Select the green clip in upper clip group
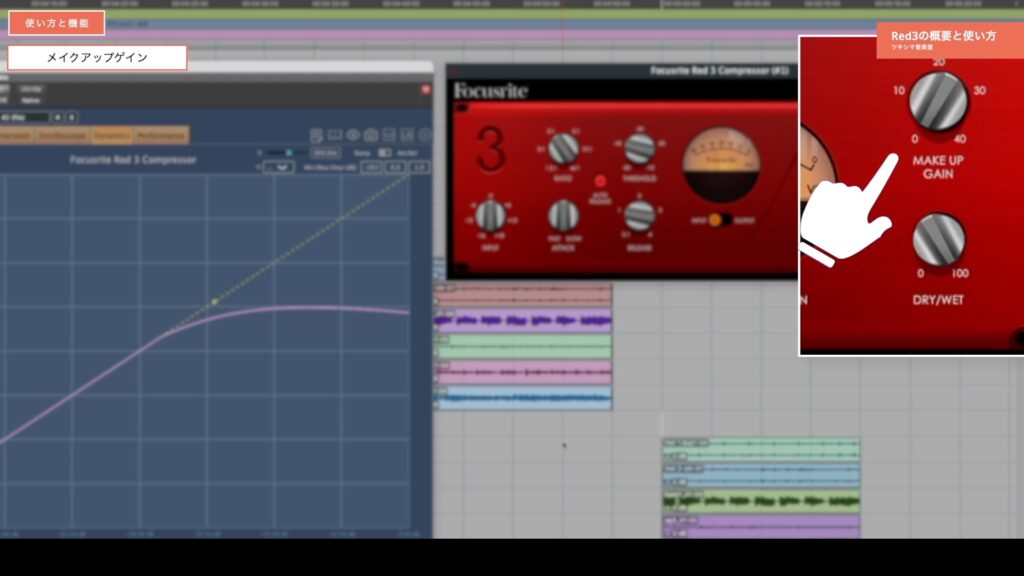This screenshot has width=1024, height=576. click(x=523, y=346)
